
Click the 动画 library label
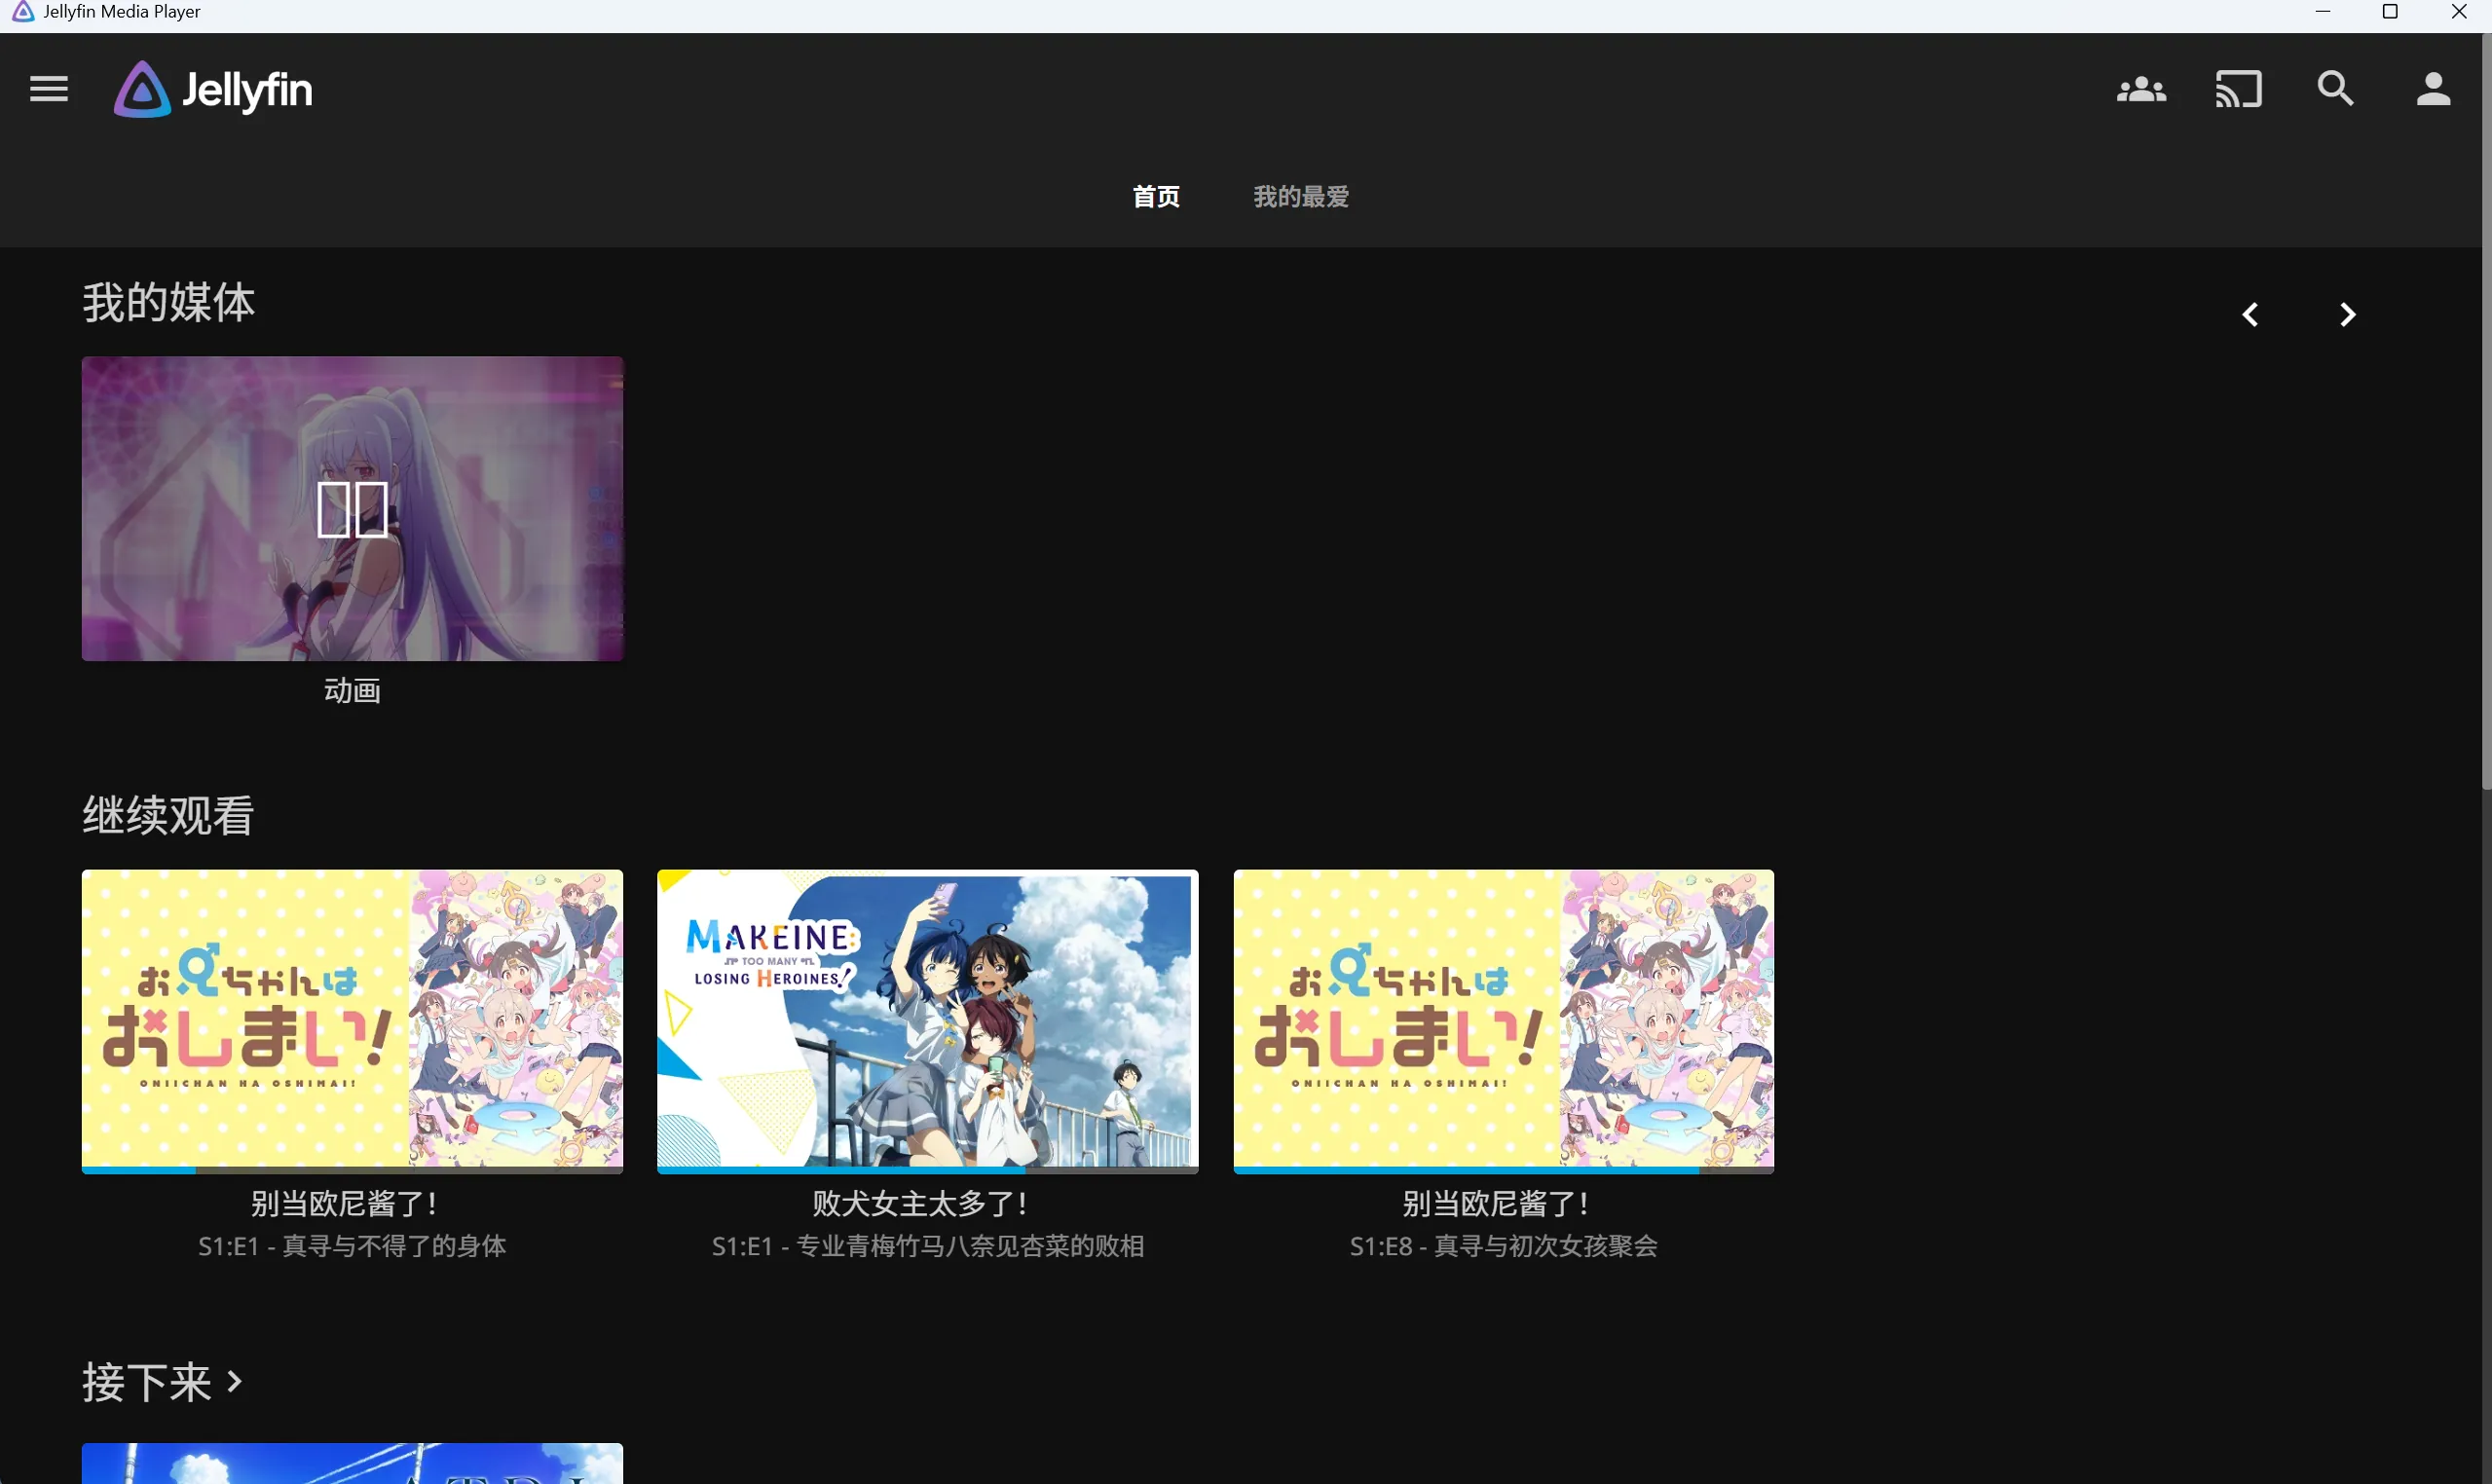[352, 691]
